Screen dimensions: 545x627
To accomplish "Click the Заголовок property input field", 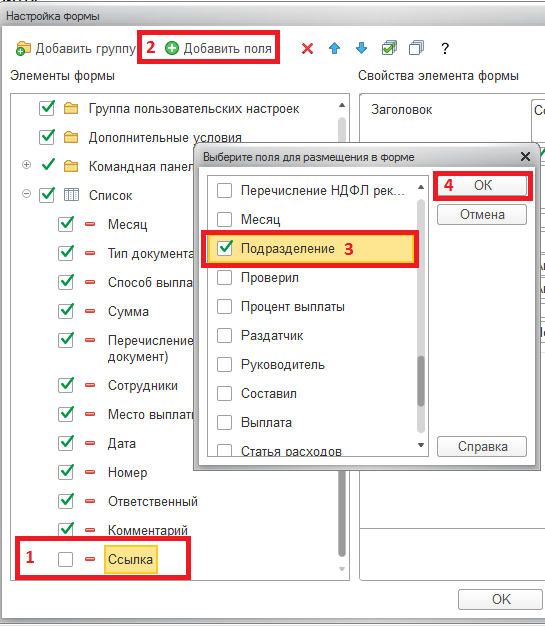I will tap(538, 119).
